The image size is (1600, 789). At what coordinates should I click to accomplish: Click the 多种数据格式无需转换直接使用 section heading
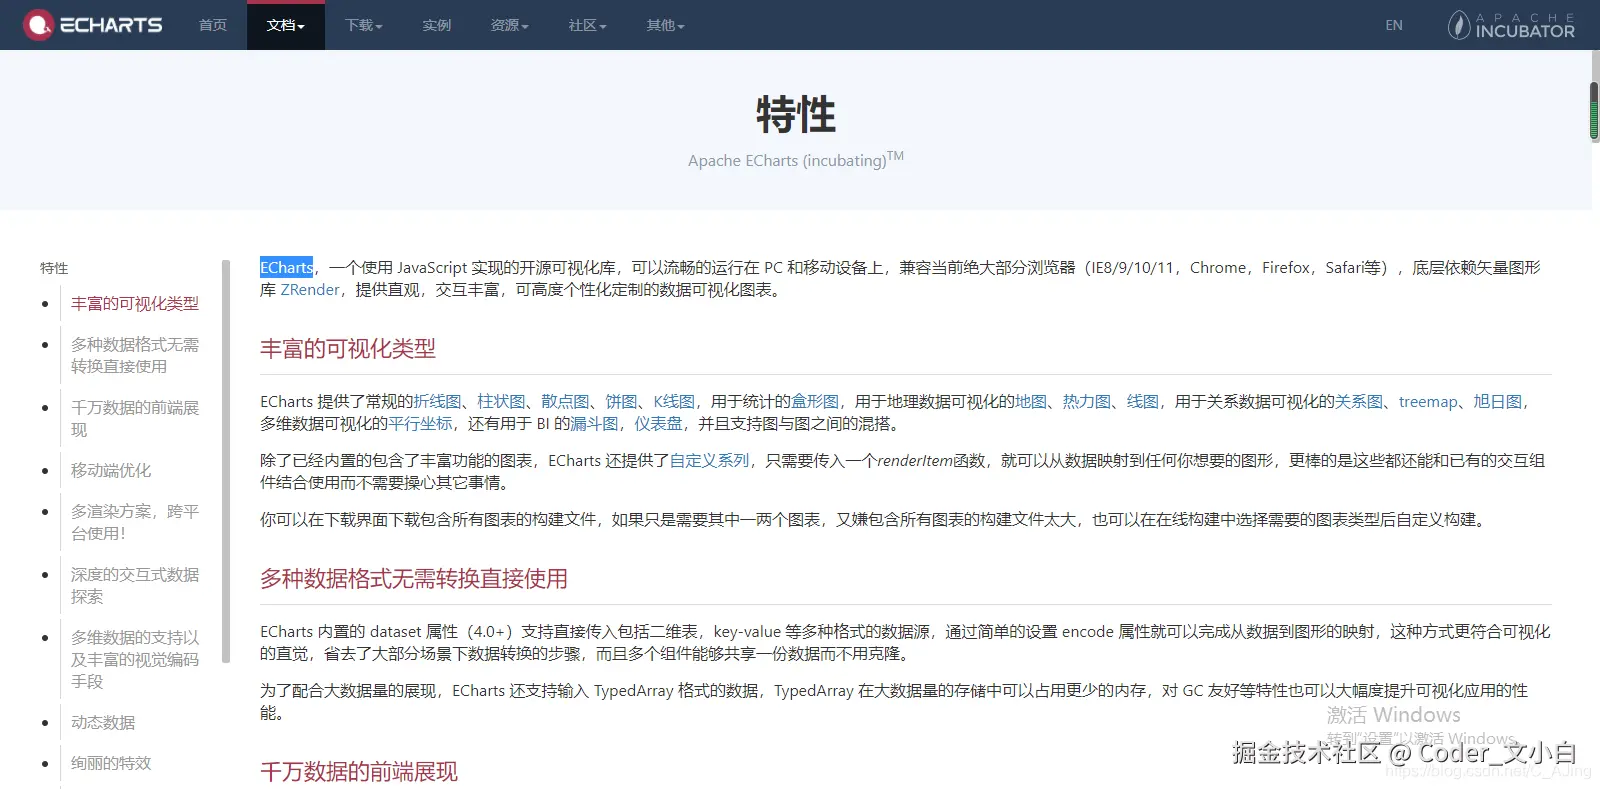coord(414,578)
